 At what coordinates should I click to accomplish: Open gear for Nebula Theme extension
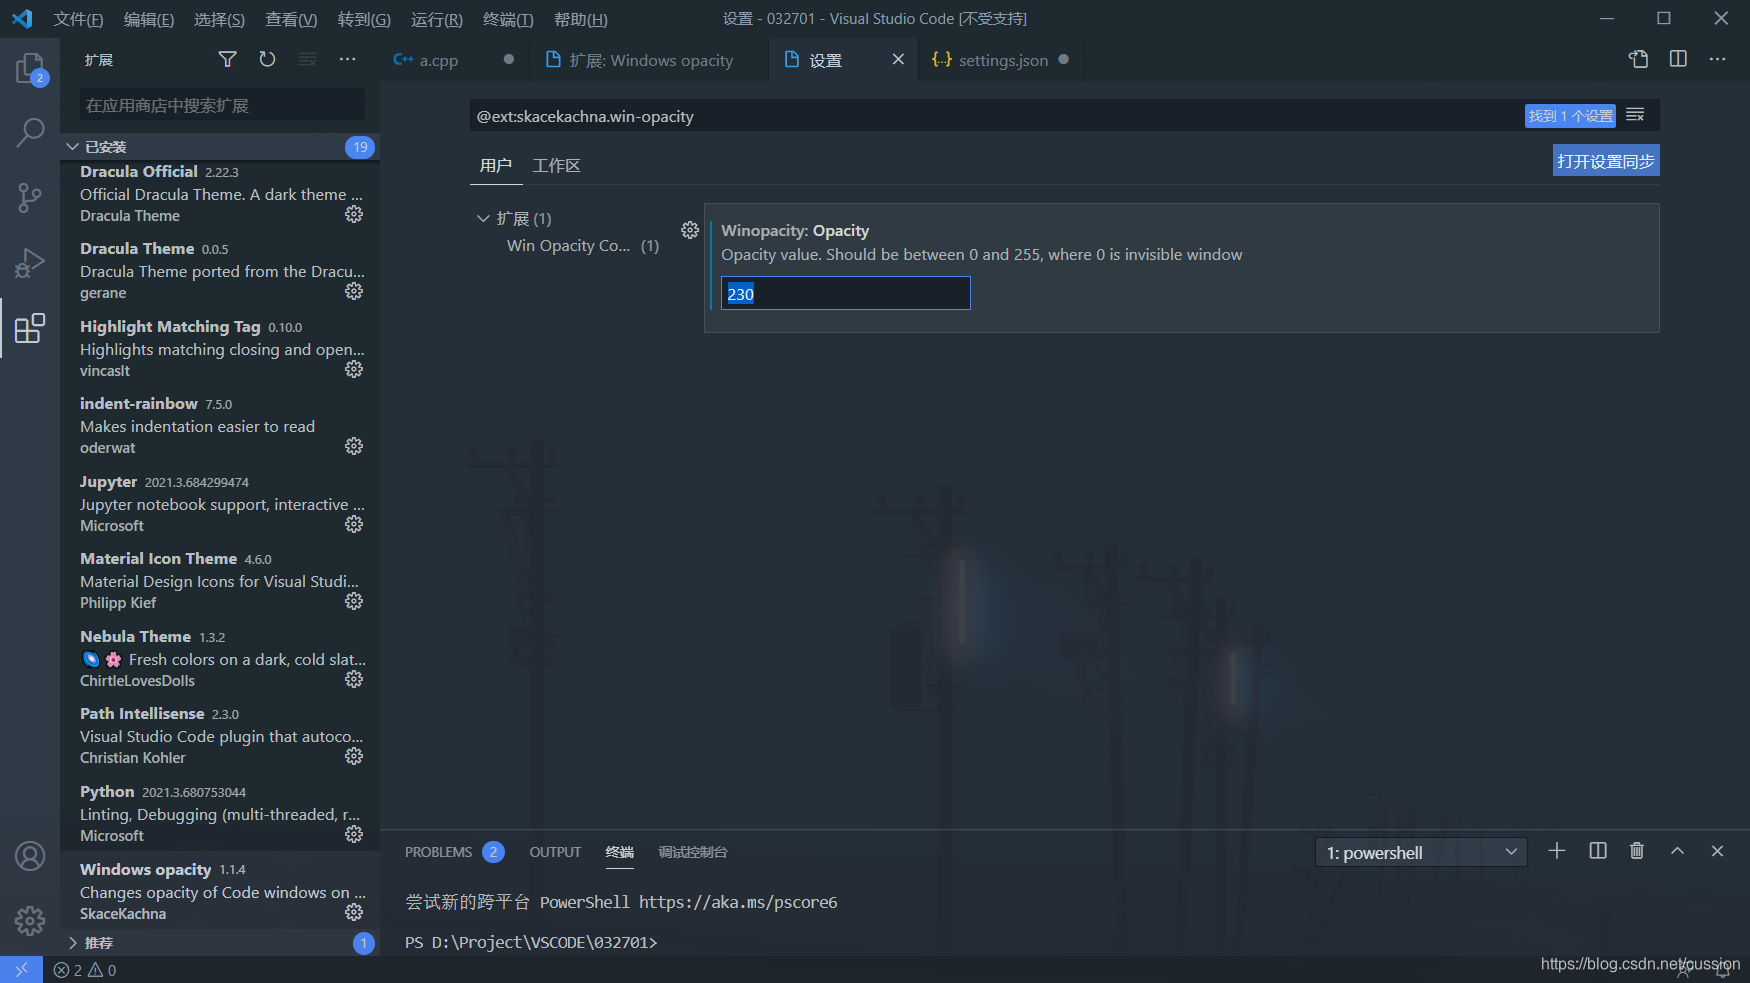(354, 679)
